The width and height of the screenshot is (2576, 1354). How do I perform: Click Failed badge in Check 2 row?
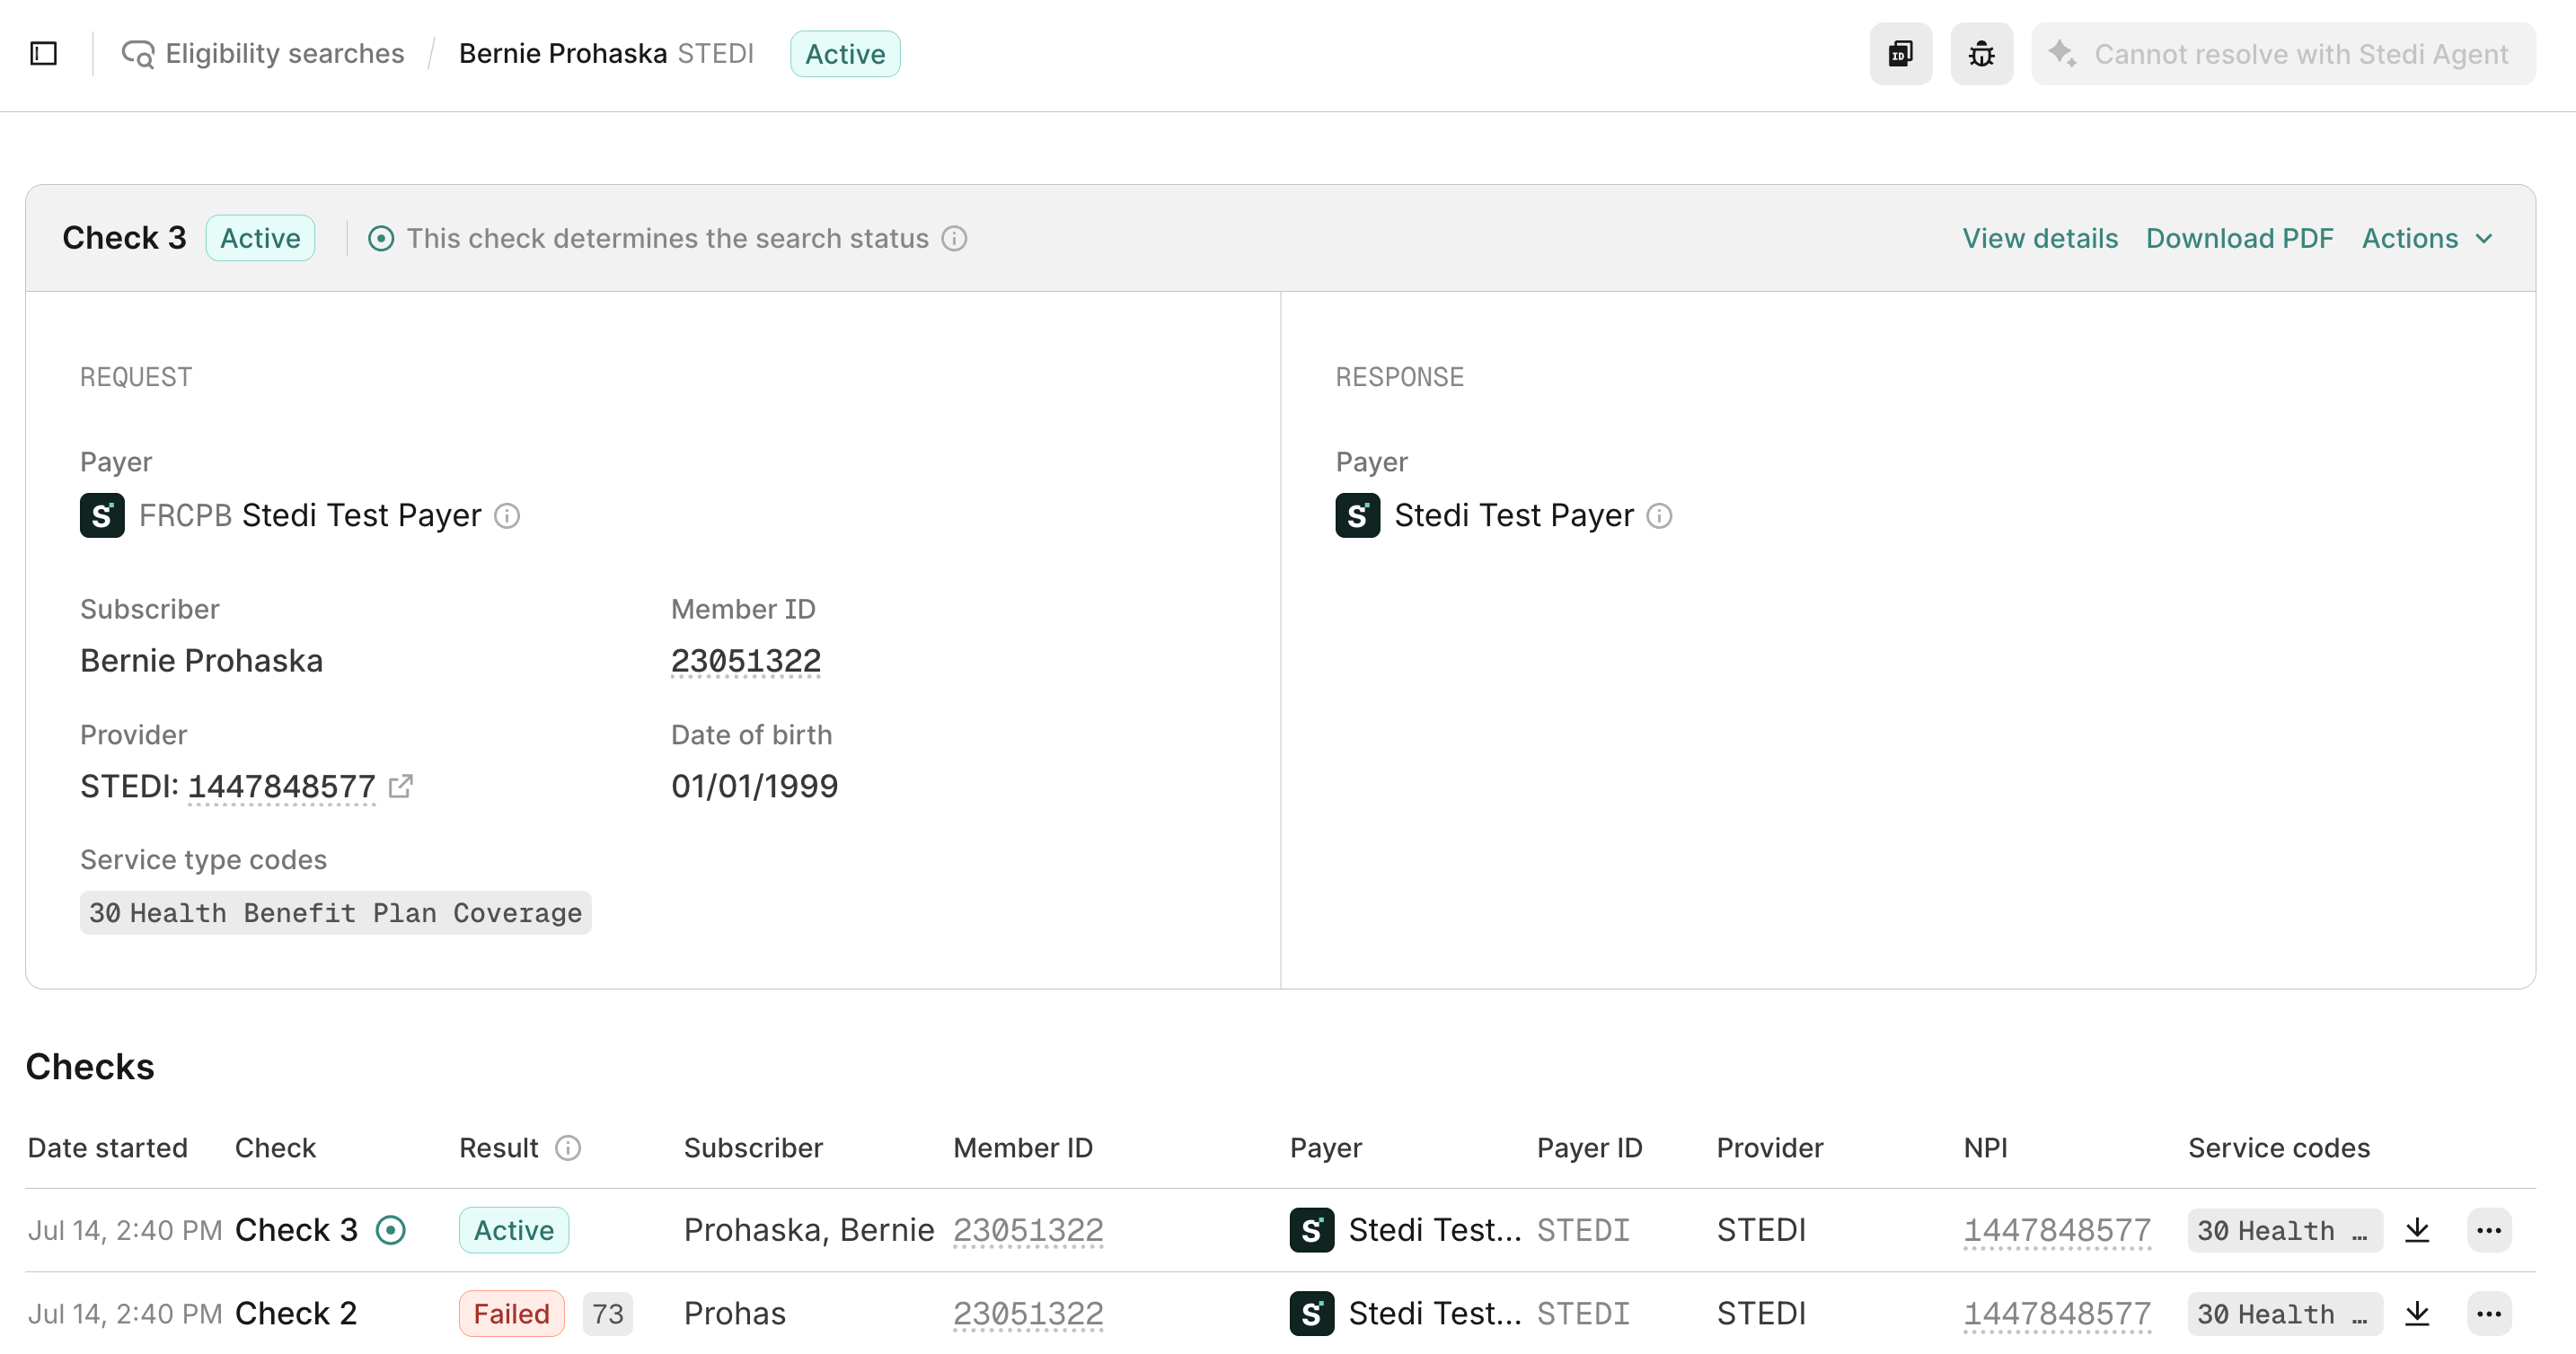(512, 1313)
